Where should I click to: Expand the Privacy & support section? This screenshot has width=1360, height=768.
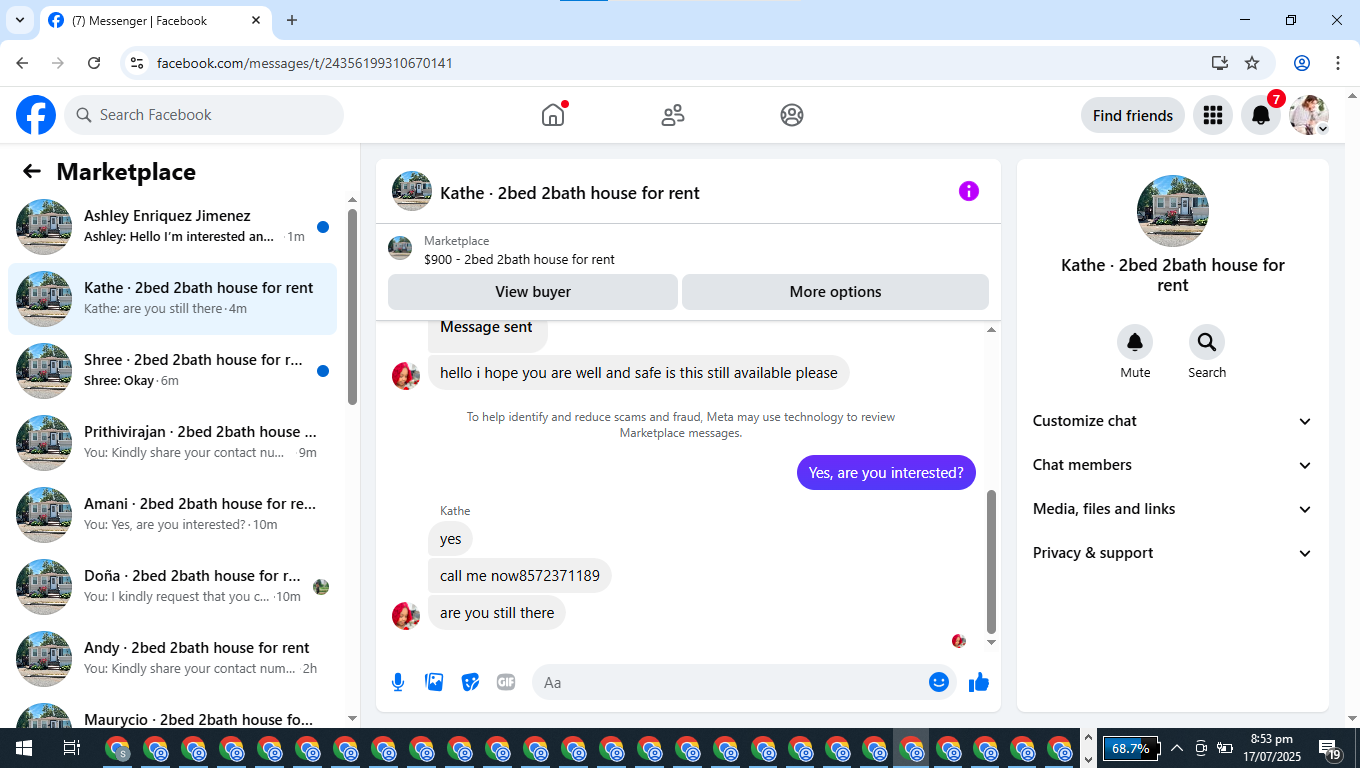tap(1173, 553)
